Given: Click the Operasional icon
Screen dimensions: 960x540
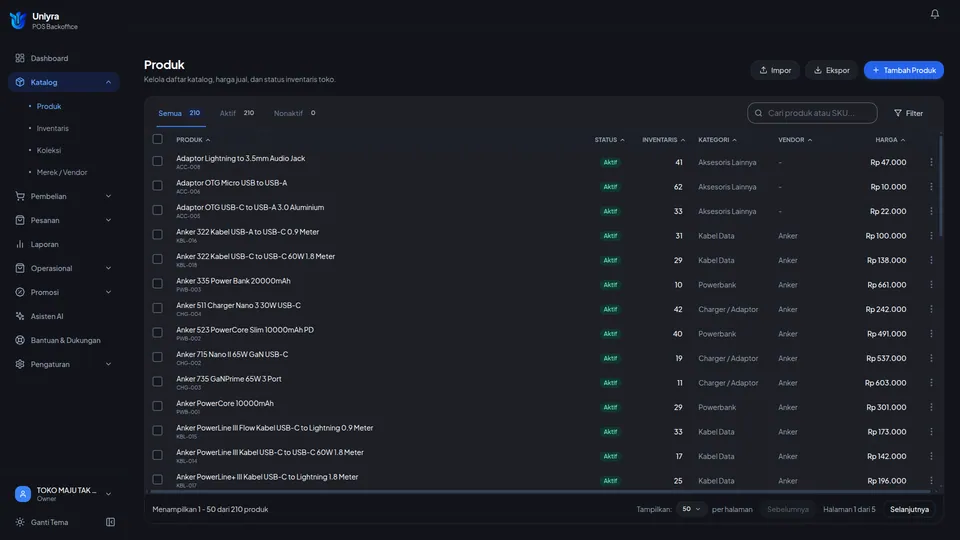Looking at the screenshot, I should pos(20,268).
